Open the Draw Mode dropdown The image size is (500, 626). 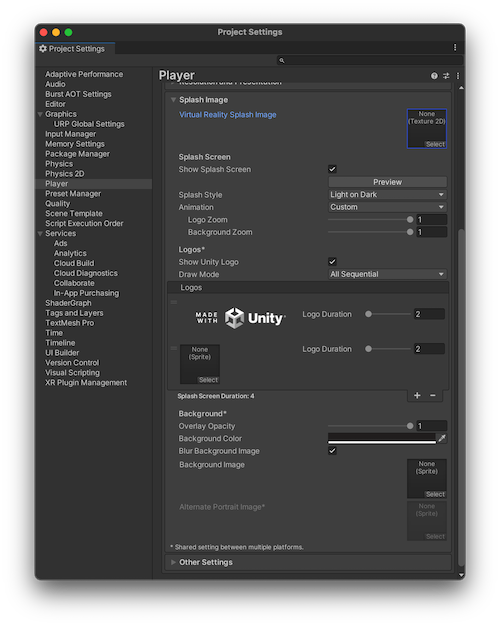coord(387,274)
